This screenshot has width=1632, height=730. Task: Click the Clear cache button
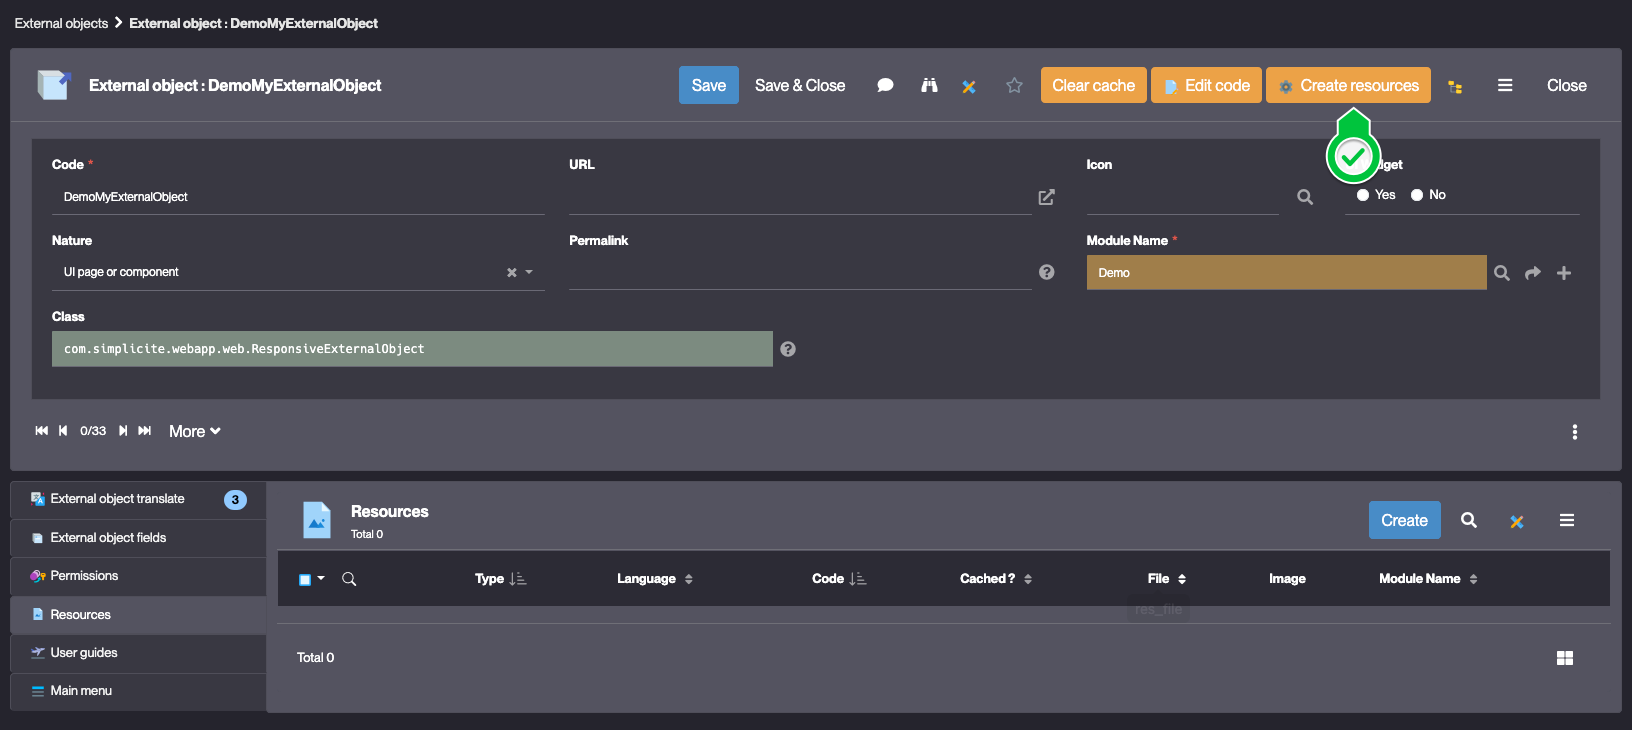pyautogui.click(x=1093, y=86)
